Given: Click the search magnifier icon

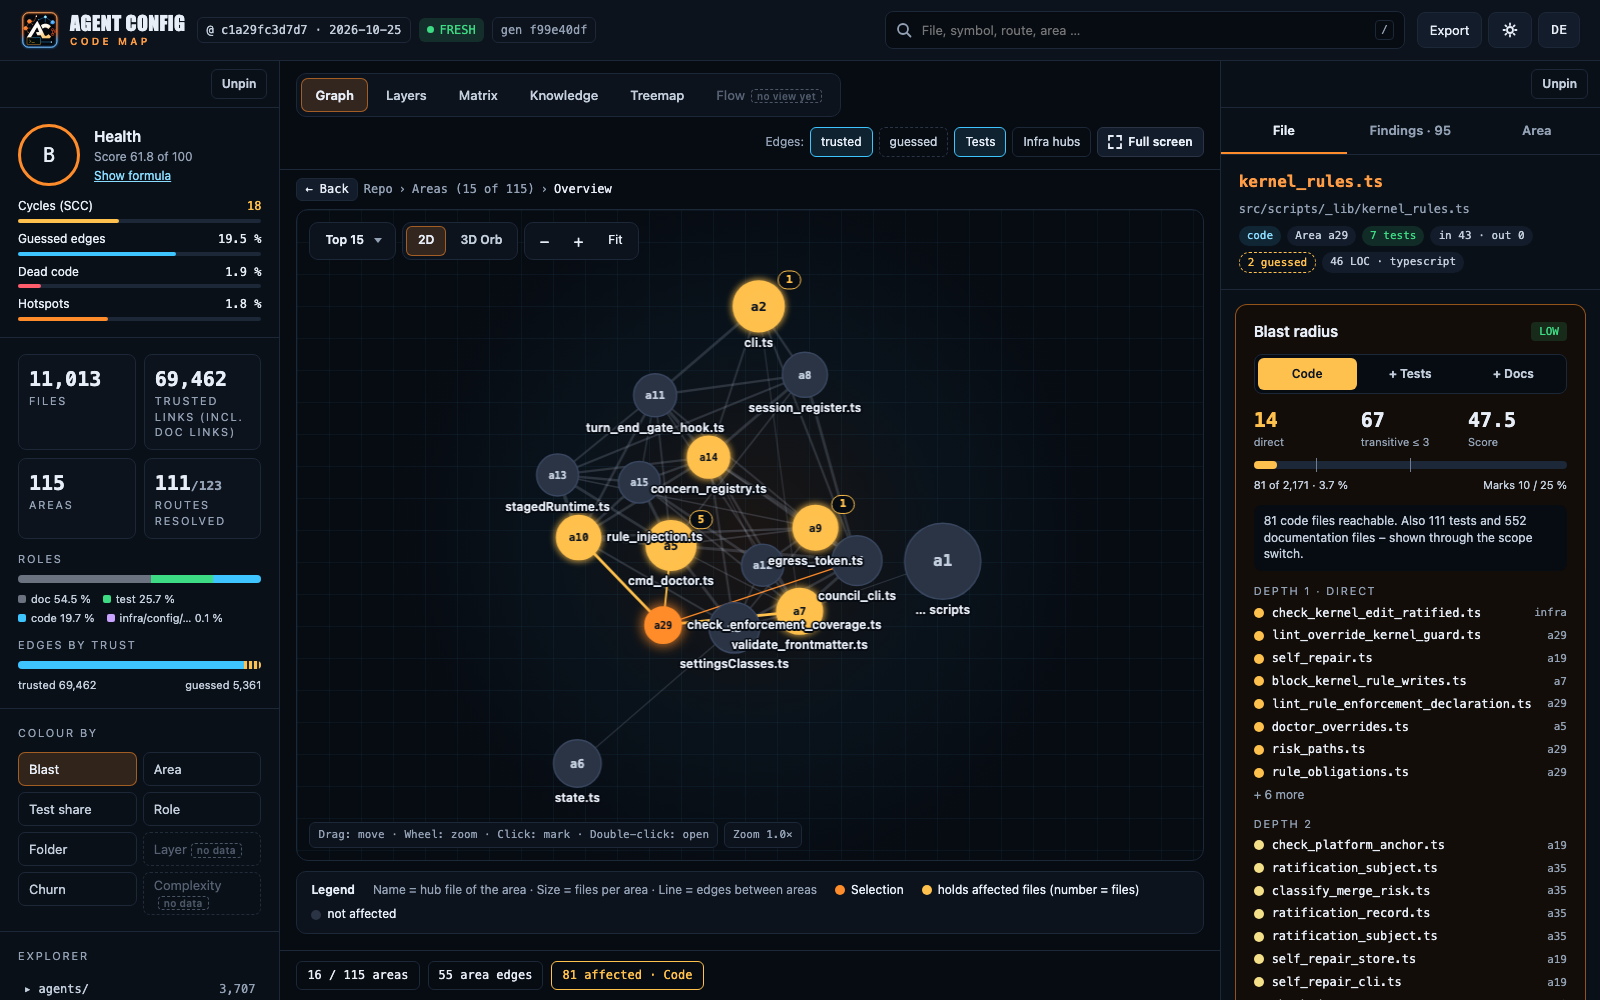Looking at the screenshot, I should [x=904, y=30].
